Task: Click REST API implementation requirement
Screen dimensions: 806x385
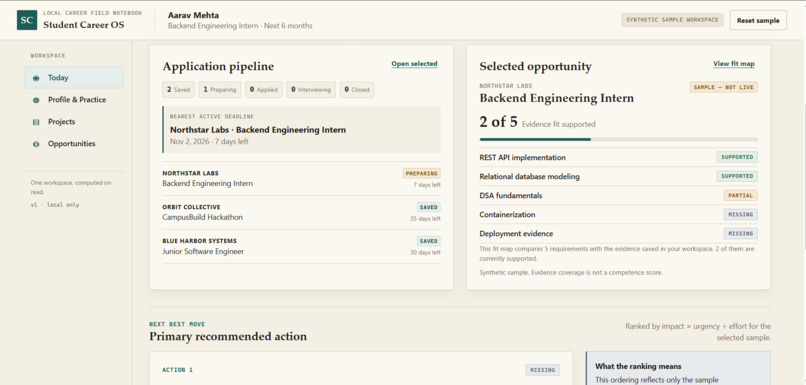Action: pyautogui.click(x=618, y=157)
